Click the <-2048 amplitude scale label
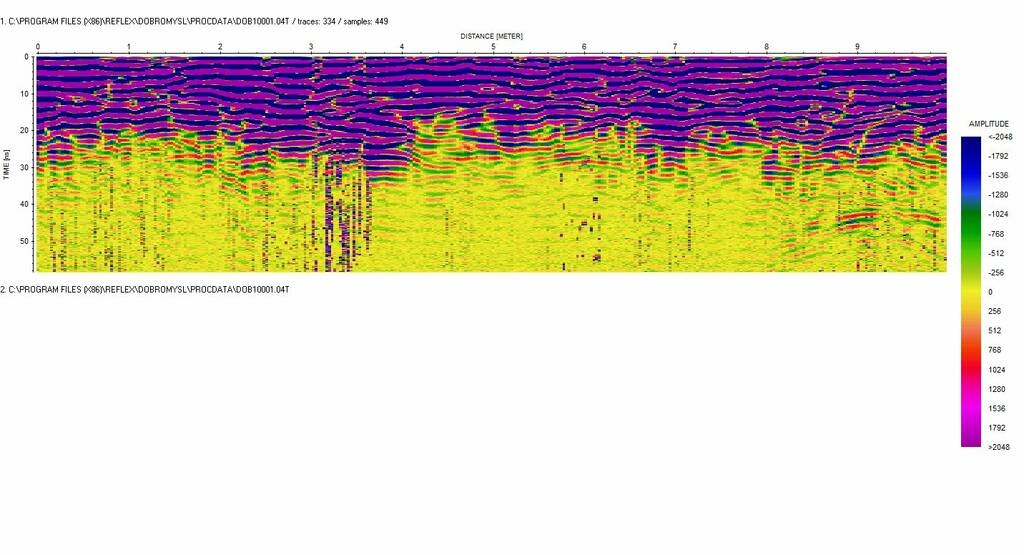 1000,137
